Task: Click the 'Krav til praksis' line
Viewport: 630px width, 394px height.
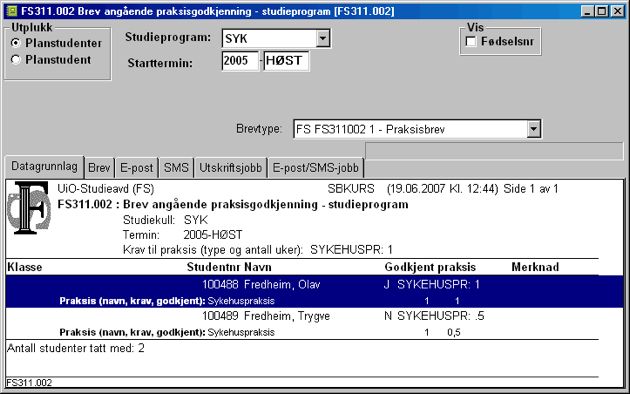Action: click(258, 250)
